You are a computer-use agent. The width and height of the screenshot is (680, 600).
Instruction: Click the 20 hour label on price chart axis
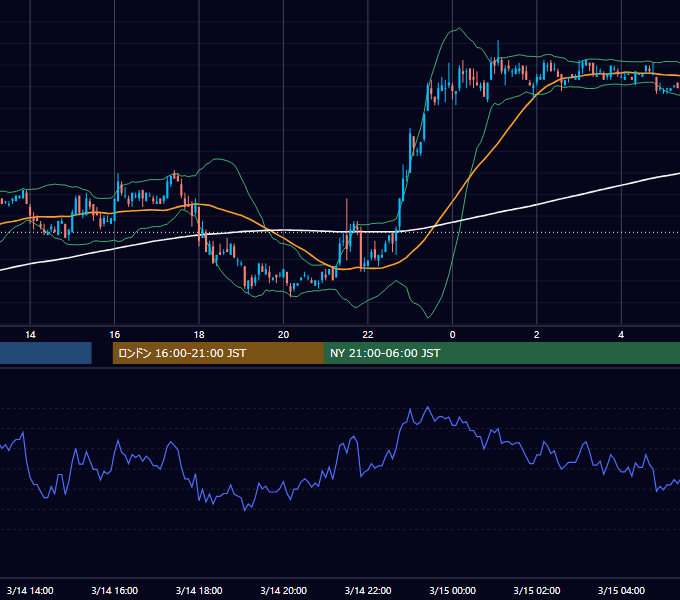283,335
